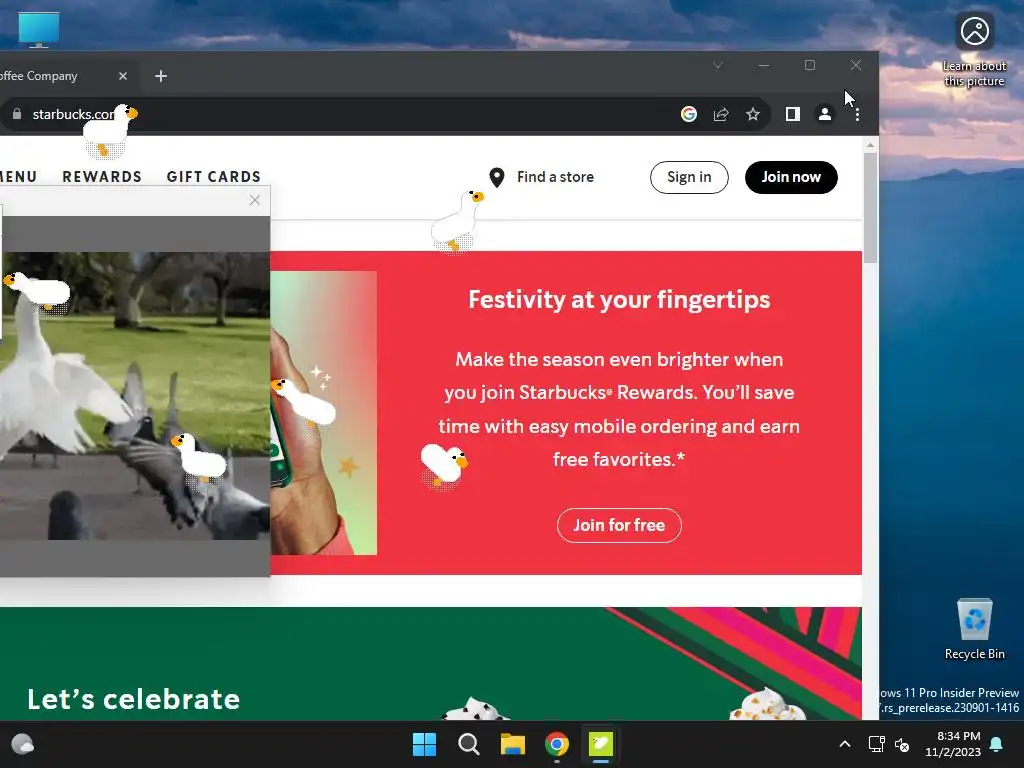Open File Explorer from taskbar
Image resolution: width=1024 pixels, height=768 pixels.
513,744
